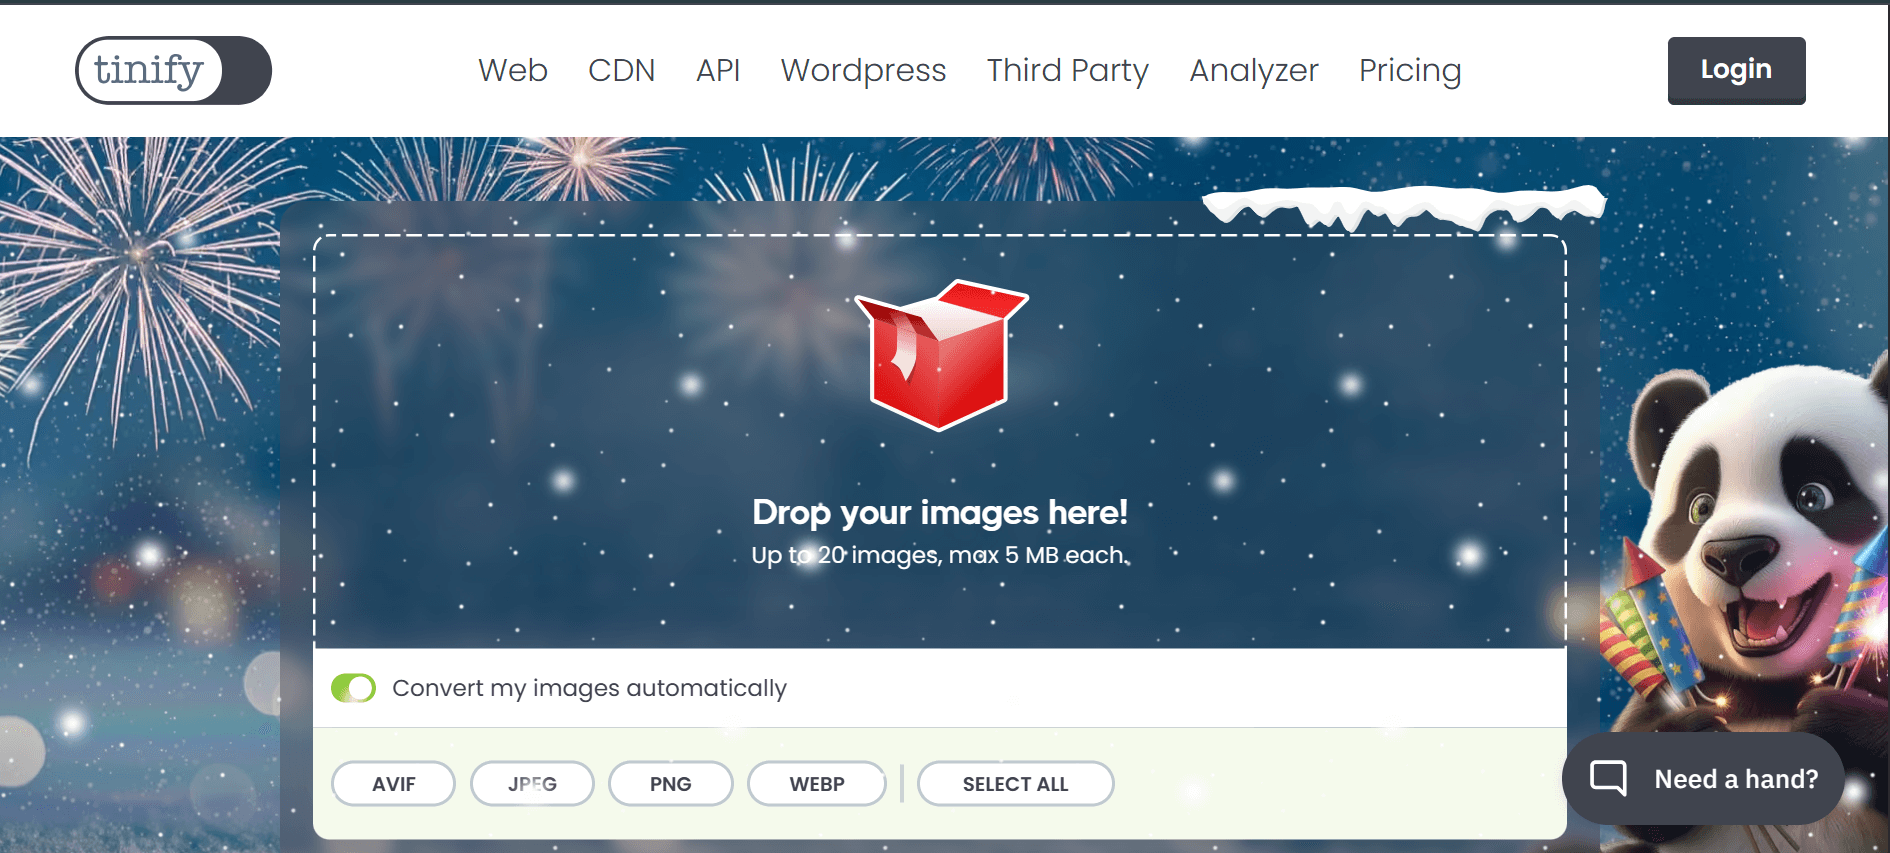Screen dimensions: 1890x853
Task: Open the Third Party page
Action: [x=1067, y=70]
